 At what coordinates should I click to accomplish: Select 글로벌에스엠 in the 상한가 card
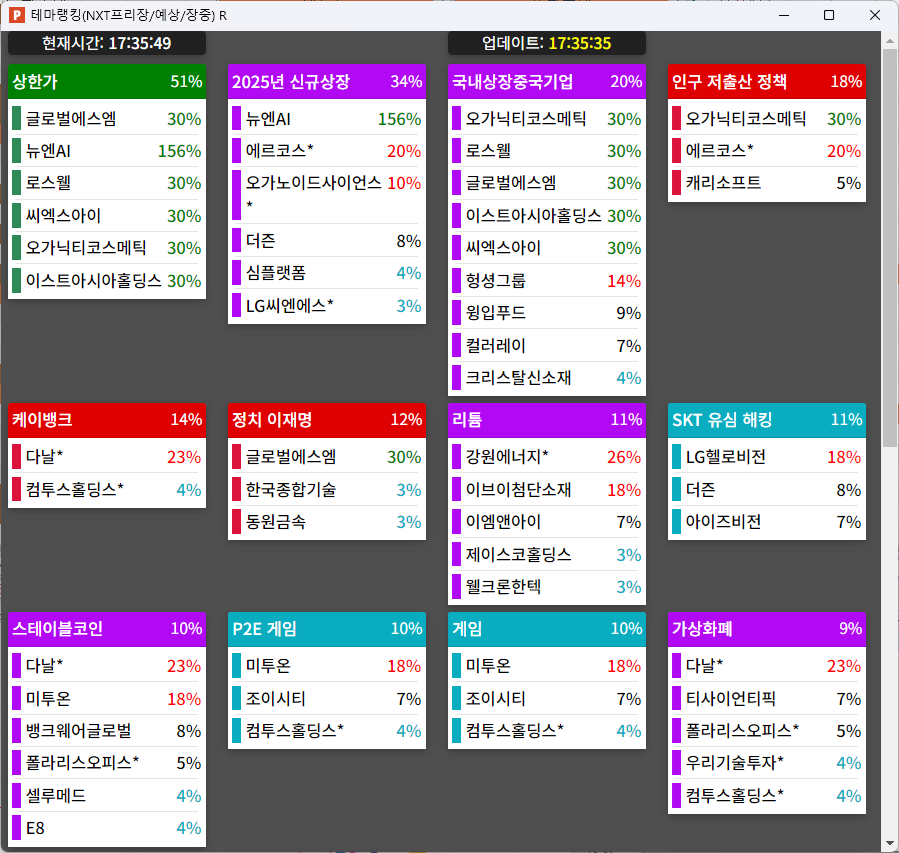[x=107, y=119]
